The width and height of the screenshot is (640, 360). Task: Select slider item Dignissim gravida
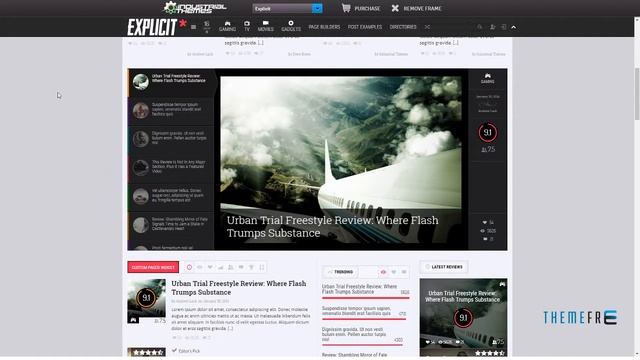(171, 139)
